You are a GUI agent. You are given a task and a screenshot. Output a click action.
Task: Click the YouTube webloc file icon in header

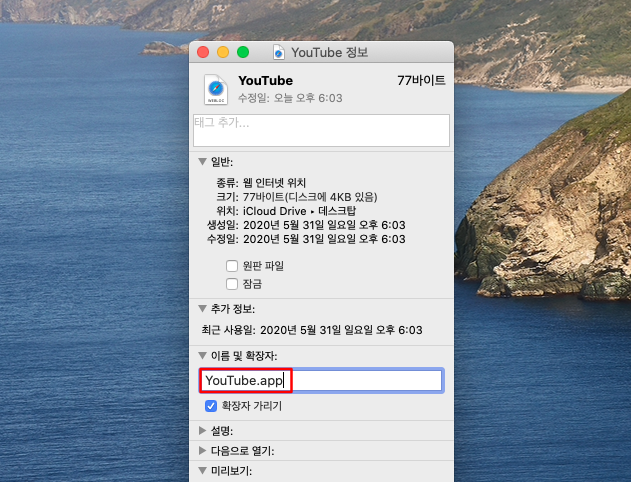pyautogui.click(x=216, y=89)
